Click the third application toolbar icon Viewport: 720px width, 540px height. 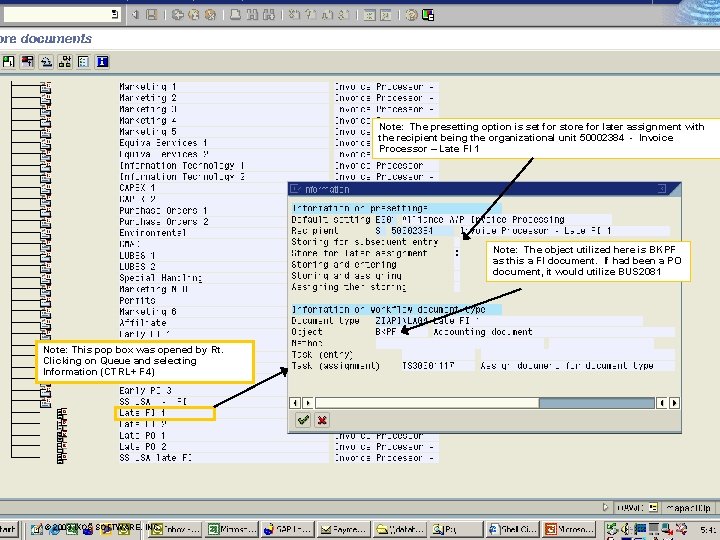pos(46,62)
